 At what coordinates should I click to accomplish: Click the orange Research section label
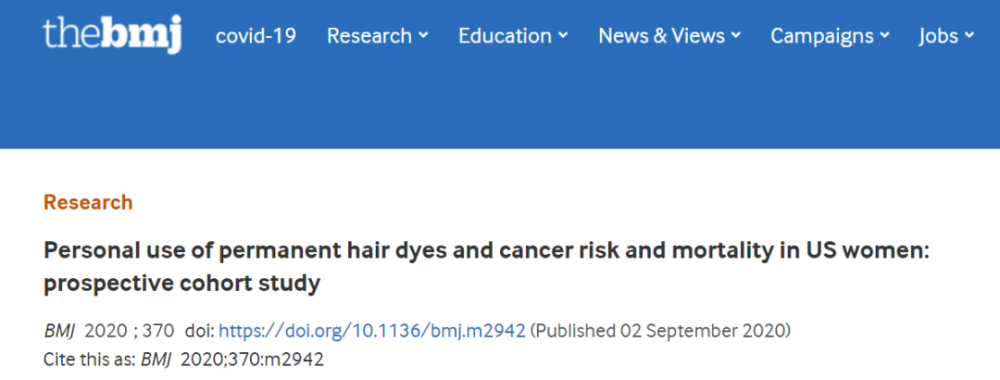(88, 203)
